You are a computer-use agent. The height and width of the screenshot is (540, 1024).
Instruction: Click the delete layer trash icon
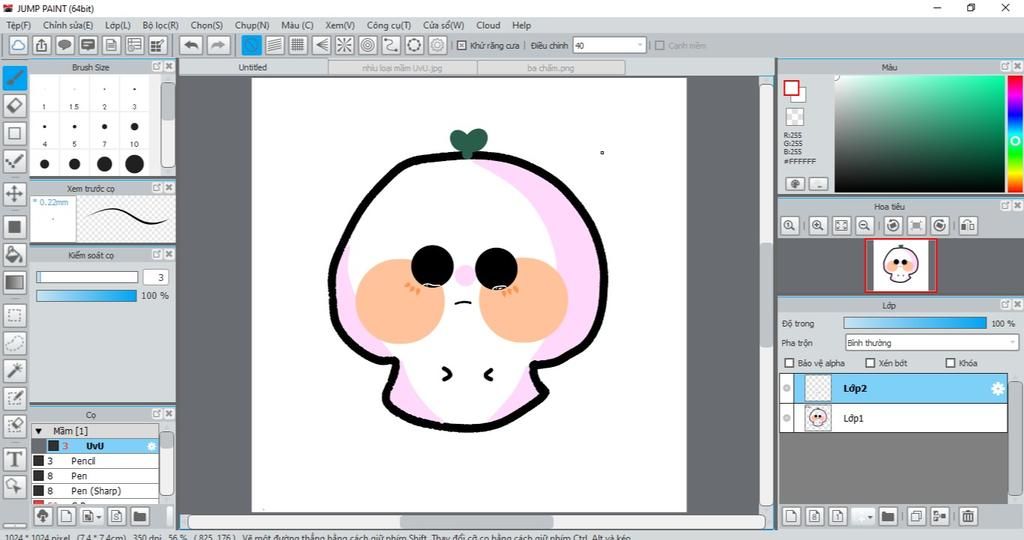968,516
